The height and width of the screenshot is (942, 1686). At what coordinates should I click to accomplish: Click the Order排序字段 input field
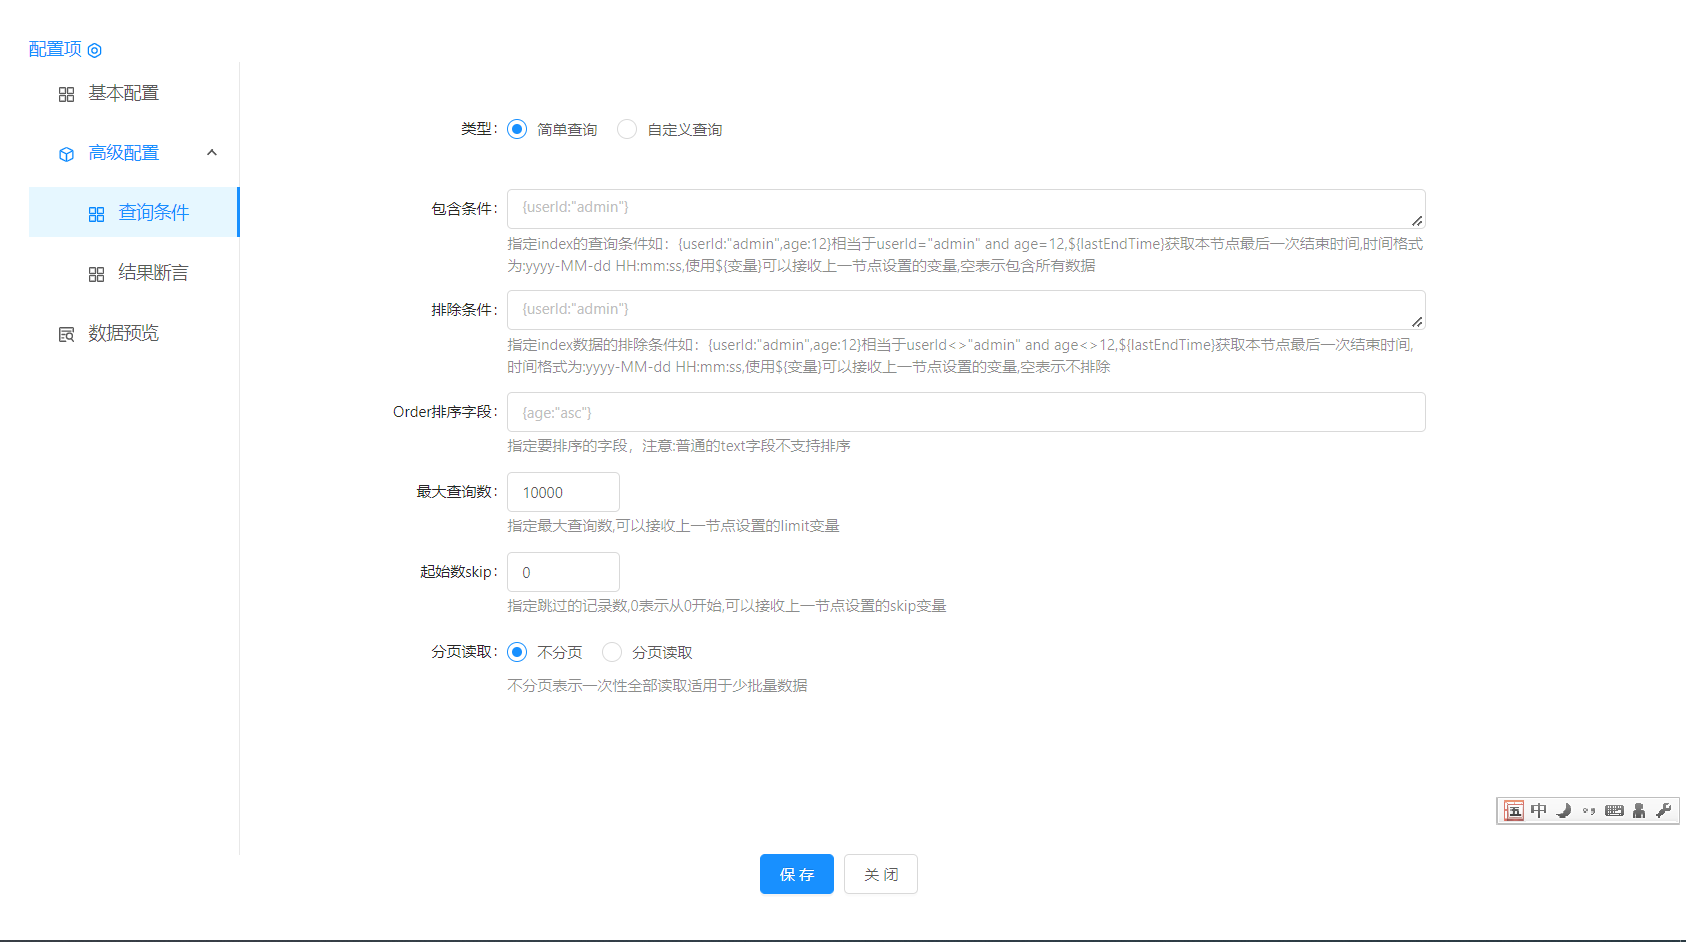tap(965, 412)
